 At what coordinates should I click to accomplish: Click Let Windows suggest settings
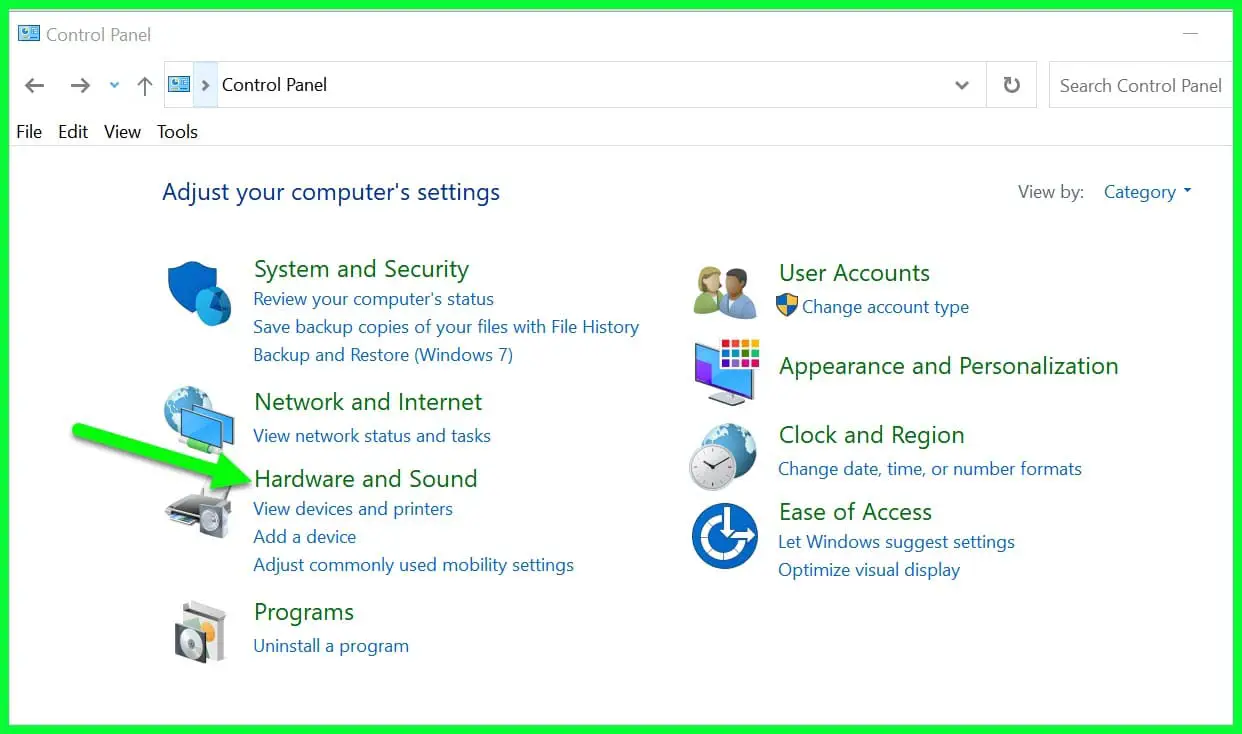(897, 542)
